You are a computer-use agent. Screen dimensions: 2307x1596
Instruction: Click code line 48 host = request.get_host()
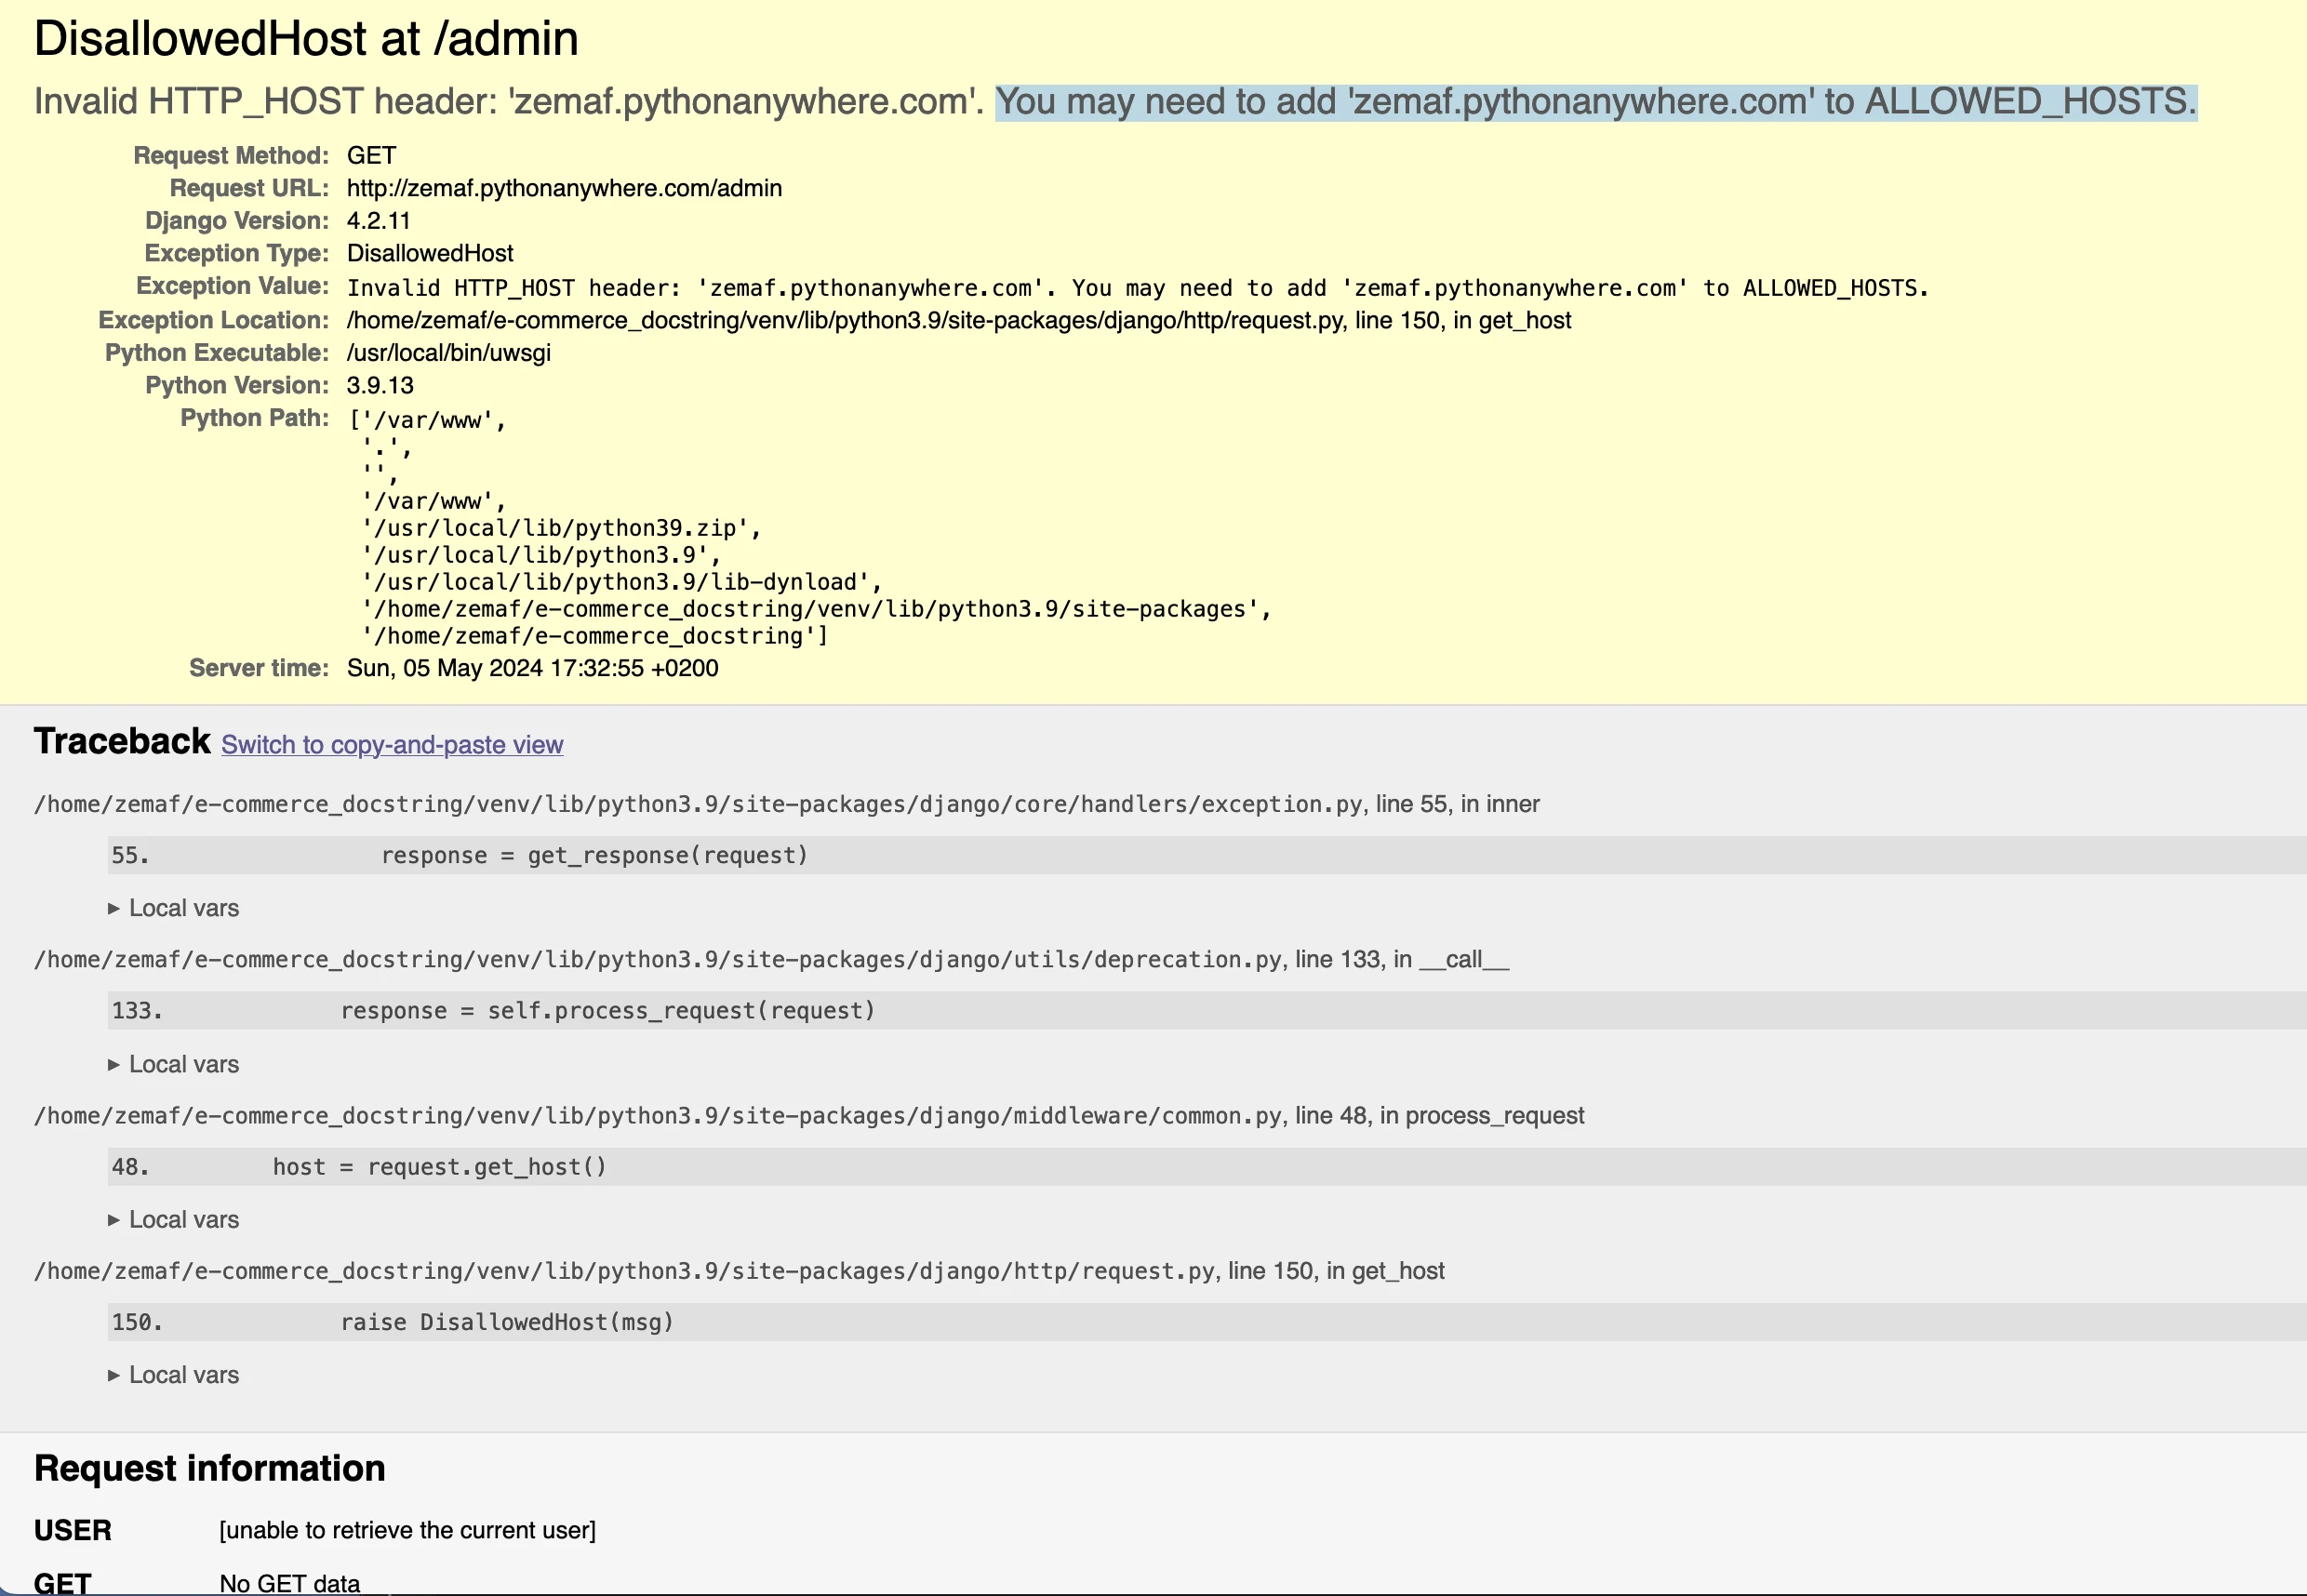coord(439,1167)
